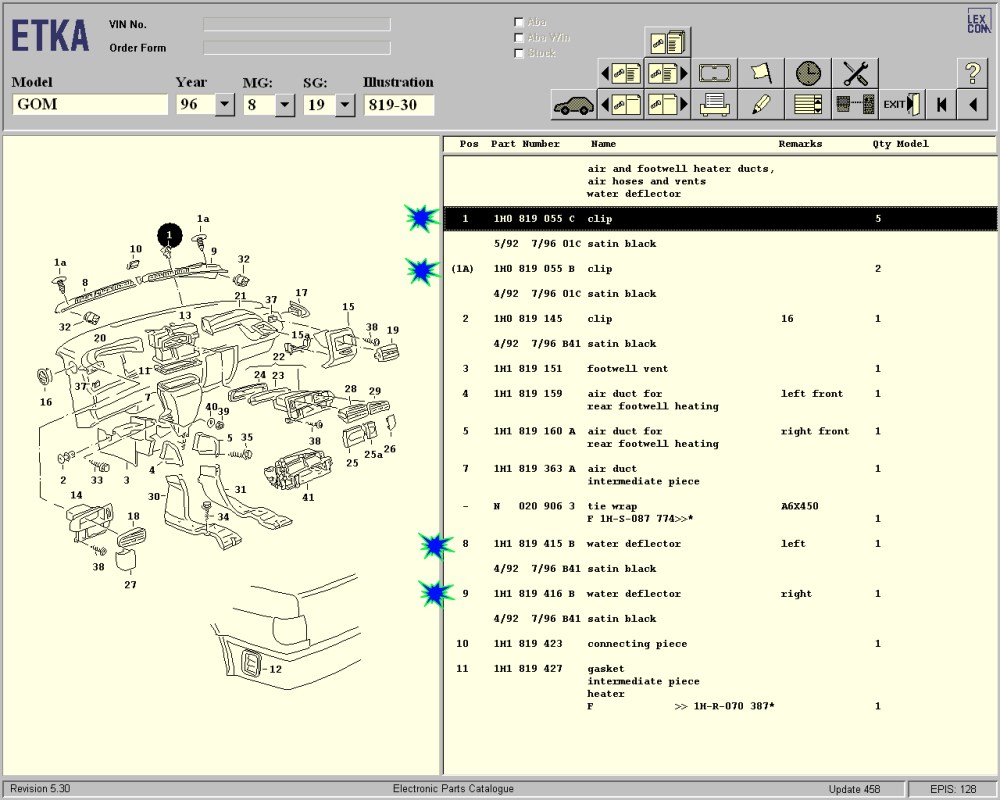This screenshot has height=800, width=1000.
Task: Jump to first with the bar-arrow icon
Action: tap(941, 104)
